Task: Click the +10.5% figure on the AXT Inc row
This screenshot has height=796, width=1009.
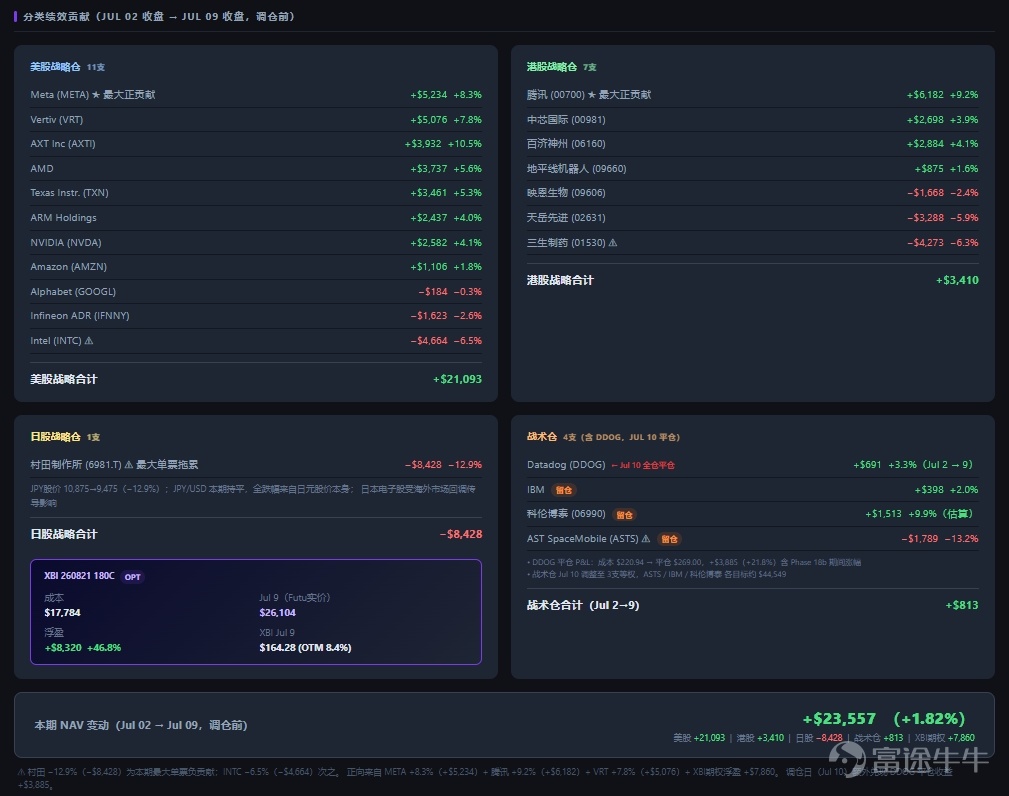Action: click(x=465, y=143)
